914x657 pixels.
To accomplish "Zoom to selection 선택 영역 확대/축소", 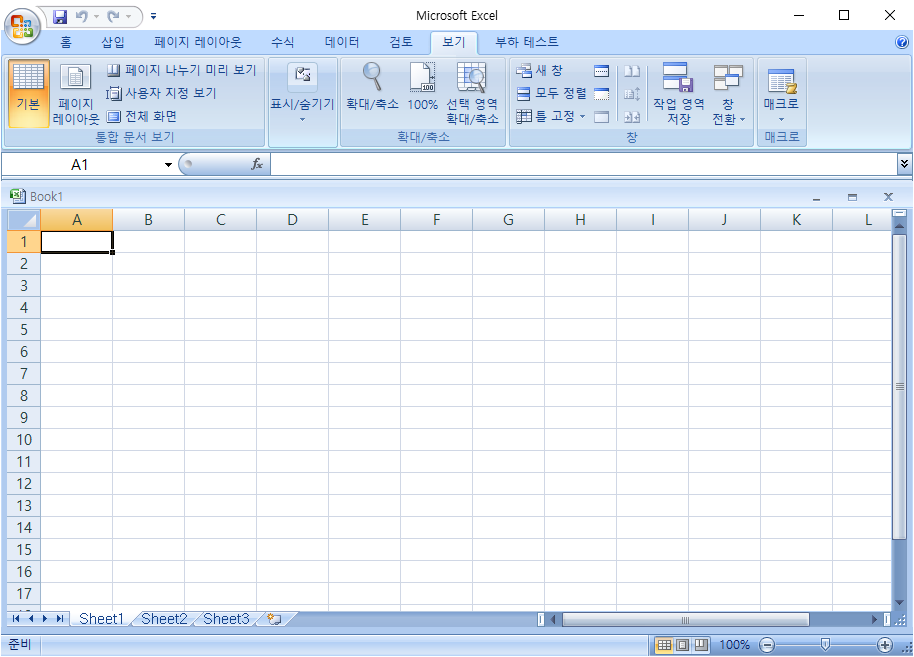I will (x=472, y=93).
